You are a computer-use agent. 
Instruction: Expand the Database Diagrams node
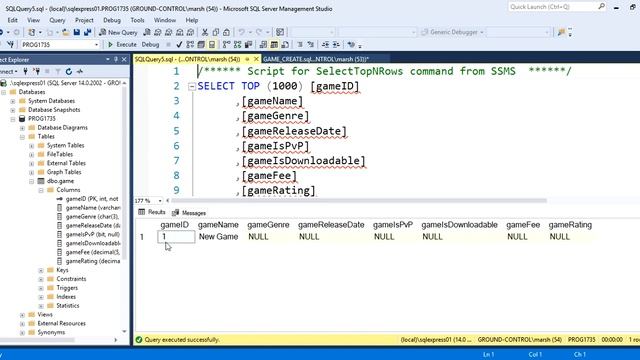click(22, 128)
